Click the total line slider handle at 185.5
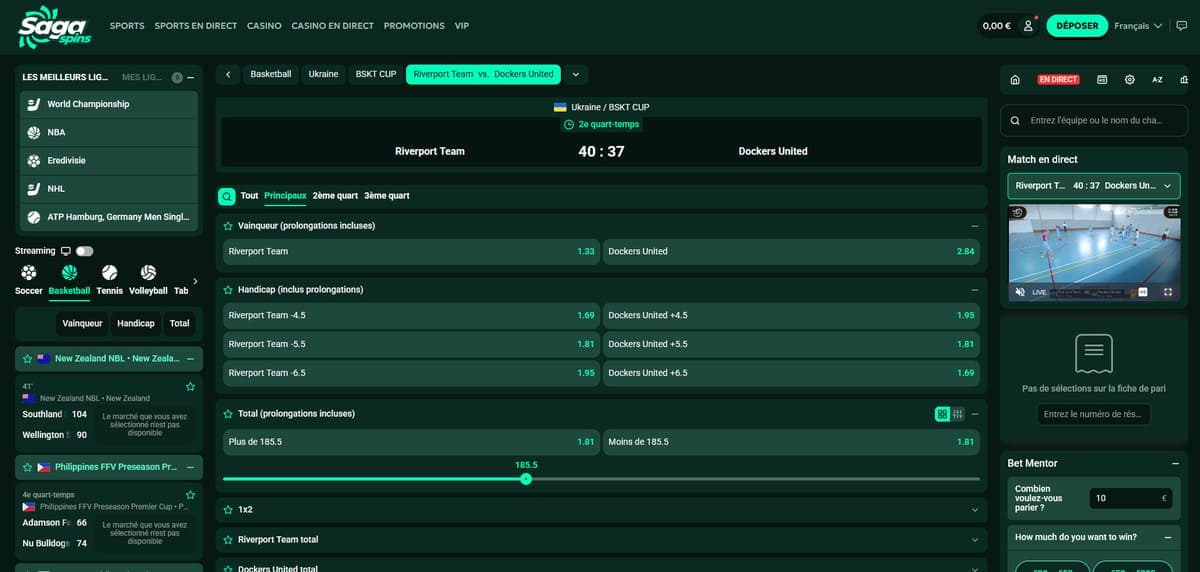This screenshot has width=1200, height=572. 526,479
